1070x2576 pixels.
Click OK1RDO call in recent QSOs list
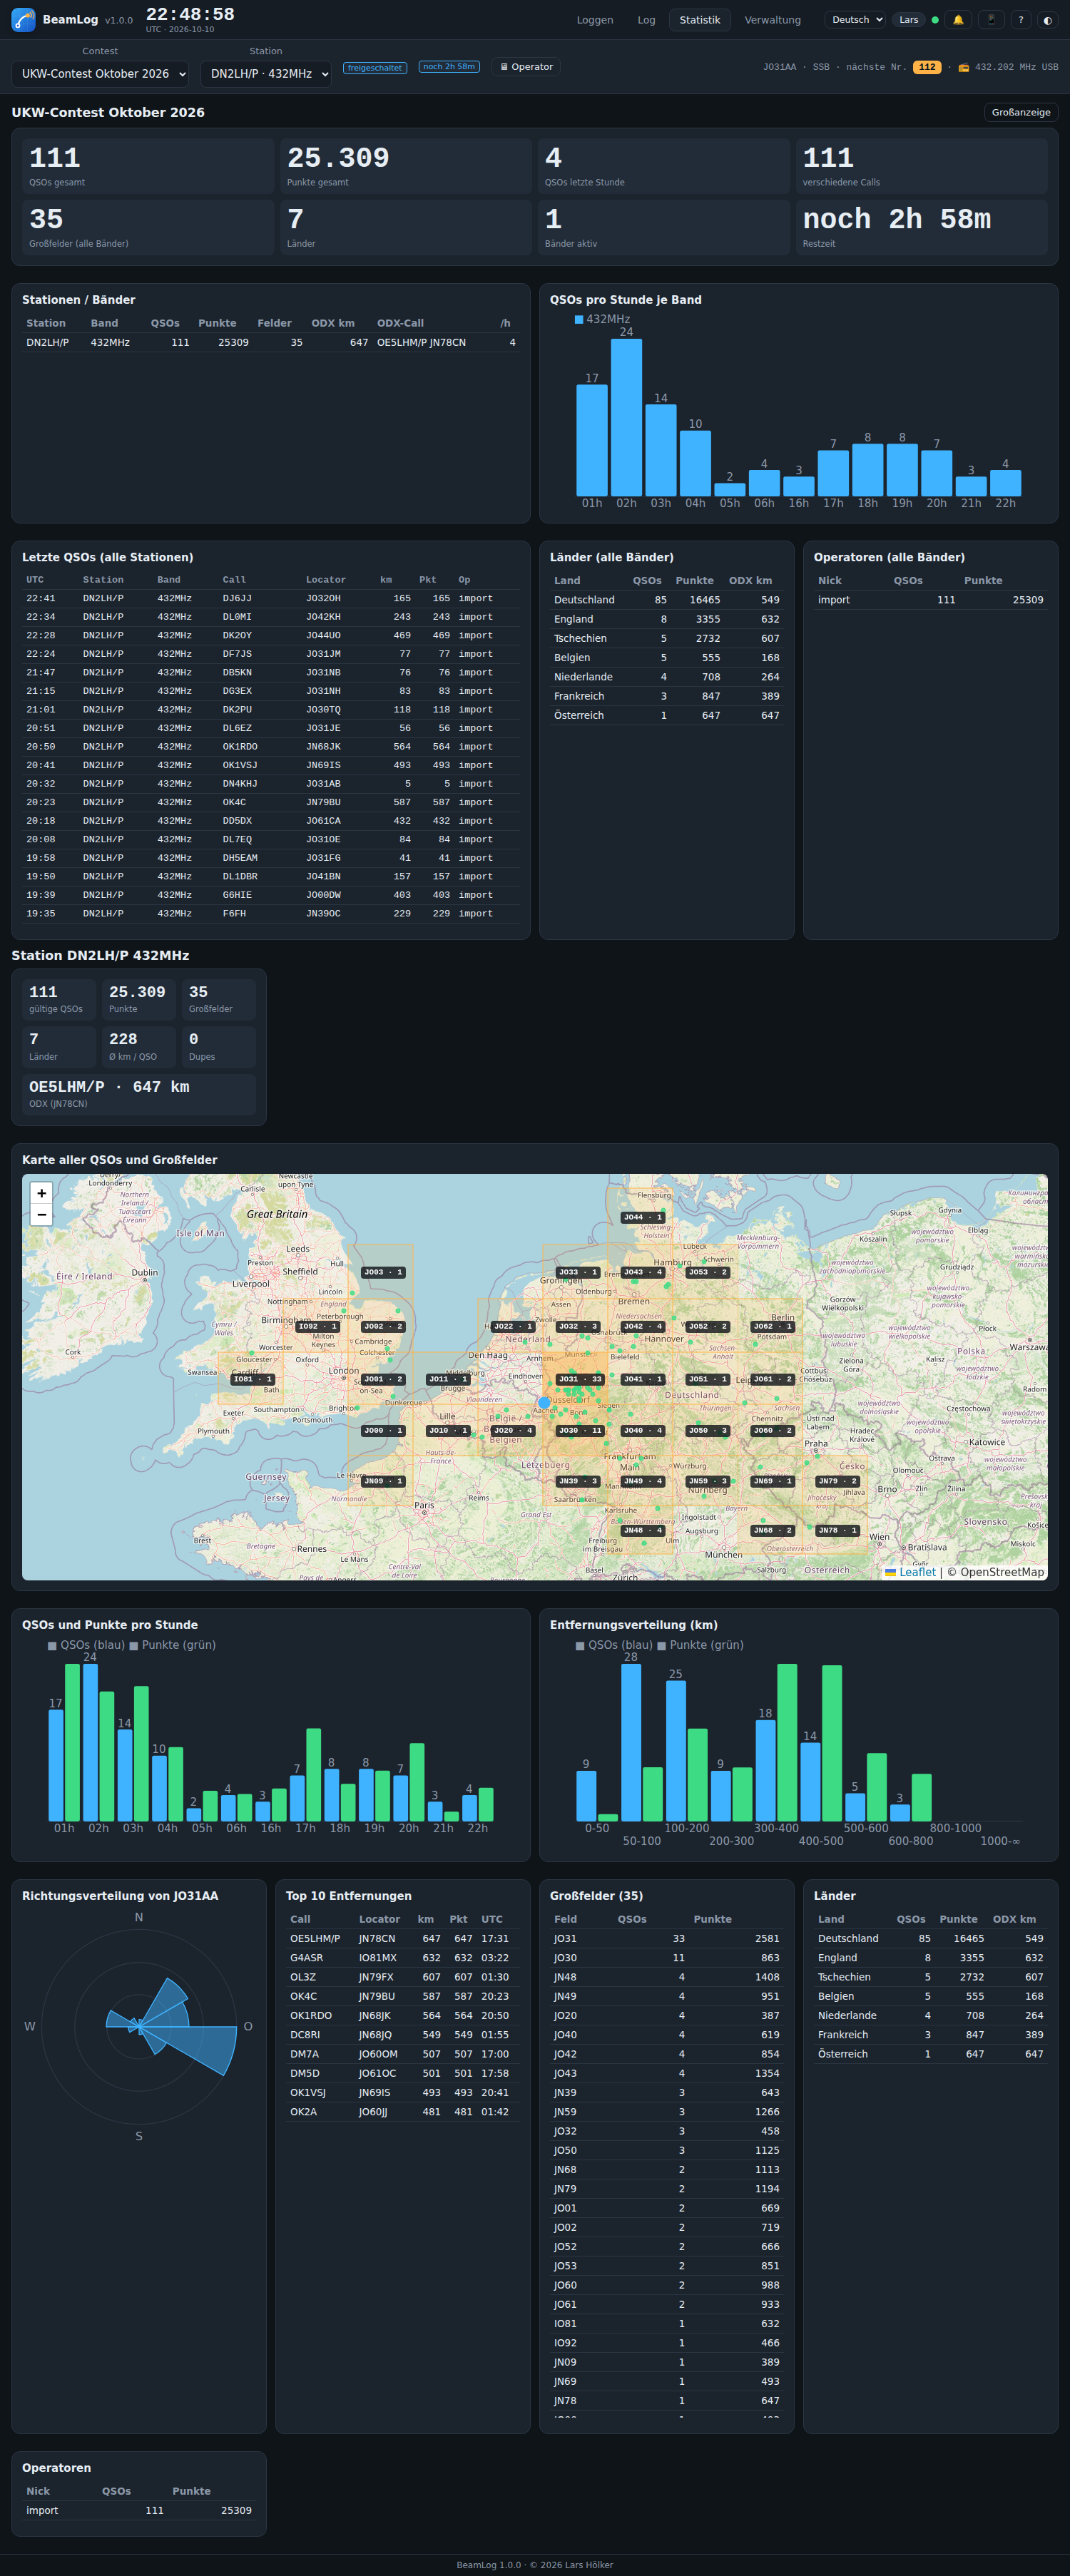240,747
